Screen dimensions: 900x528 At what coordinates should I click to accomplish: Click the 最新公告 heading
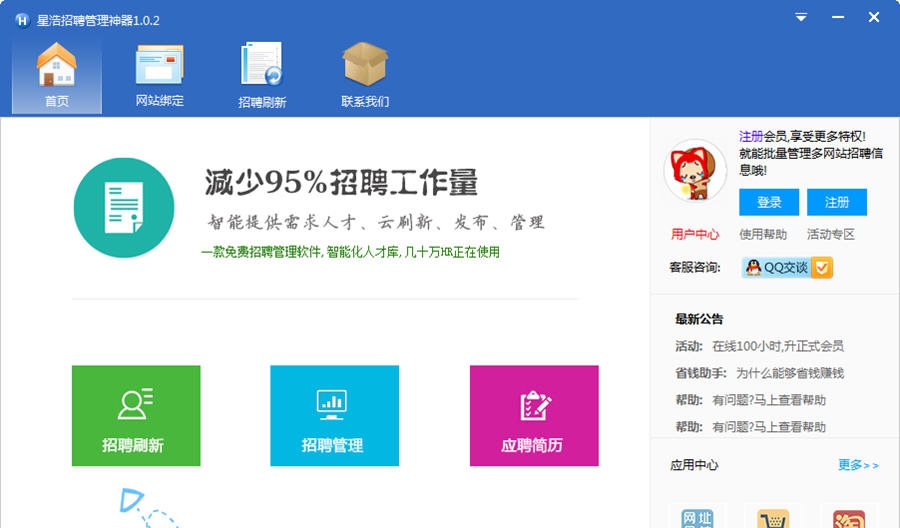coord(699,319)
